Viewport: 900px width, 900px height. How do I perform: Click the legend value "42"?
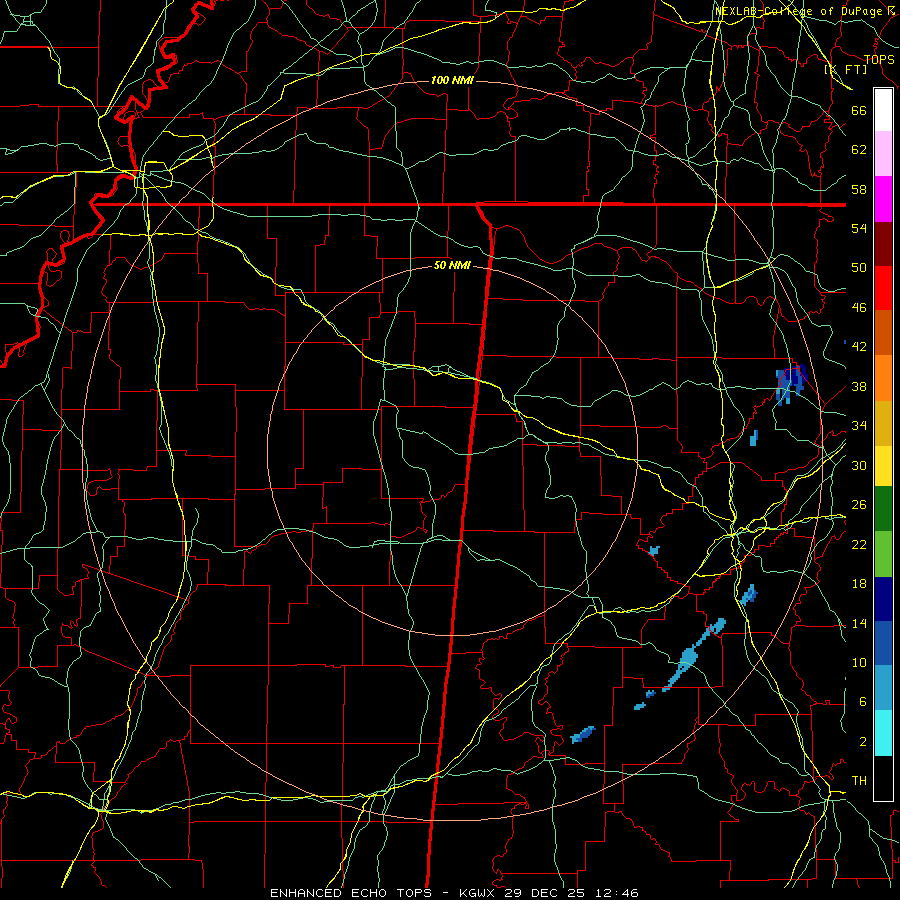coord(859,346)
